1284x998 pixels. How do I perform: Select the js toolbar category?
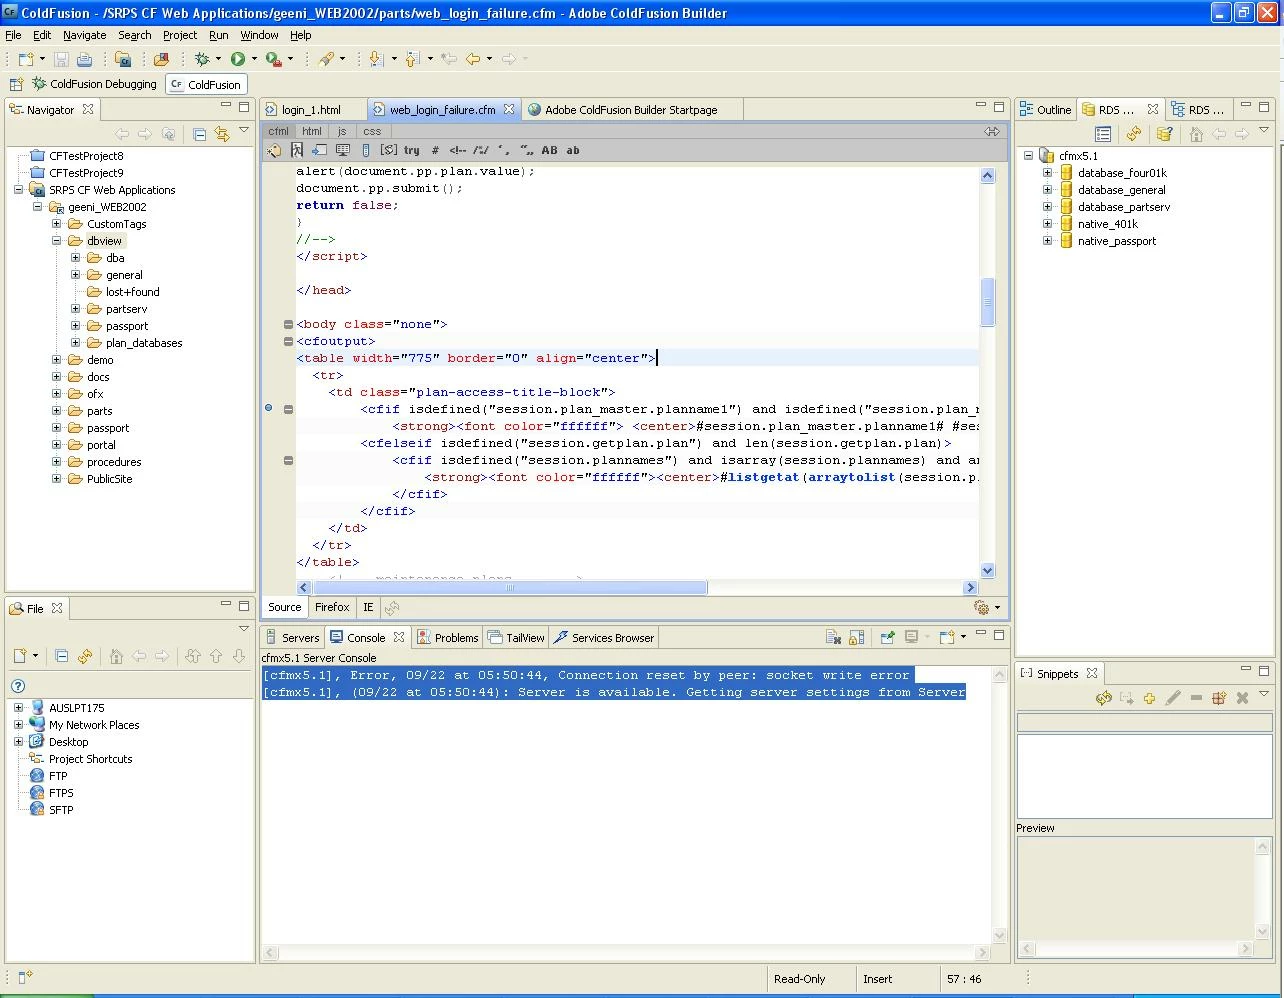pos(342,131)
